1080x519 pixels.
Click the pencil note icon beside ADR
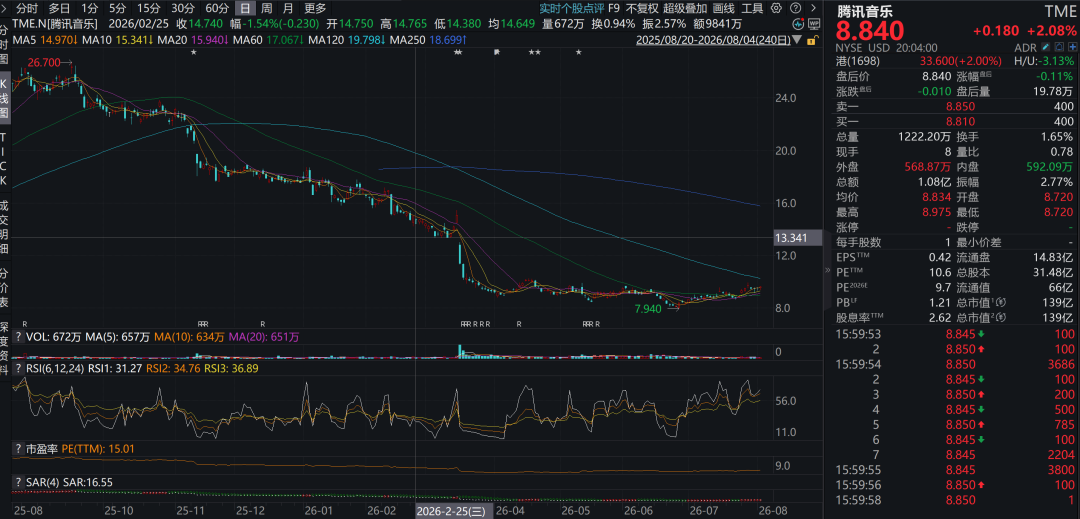pyautogui.click(x=1046, y=47)
